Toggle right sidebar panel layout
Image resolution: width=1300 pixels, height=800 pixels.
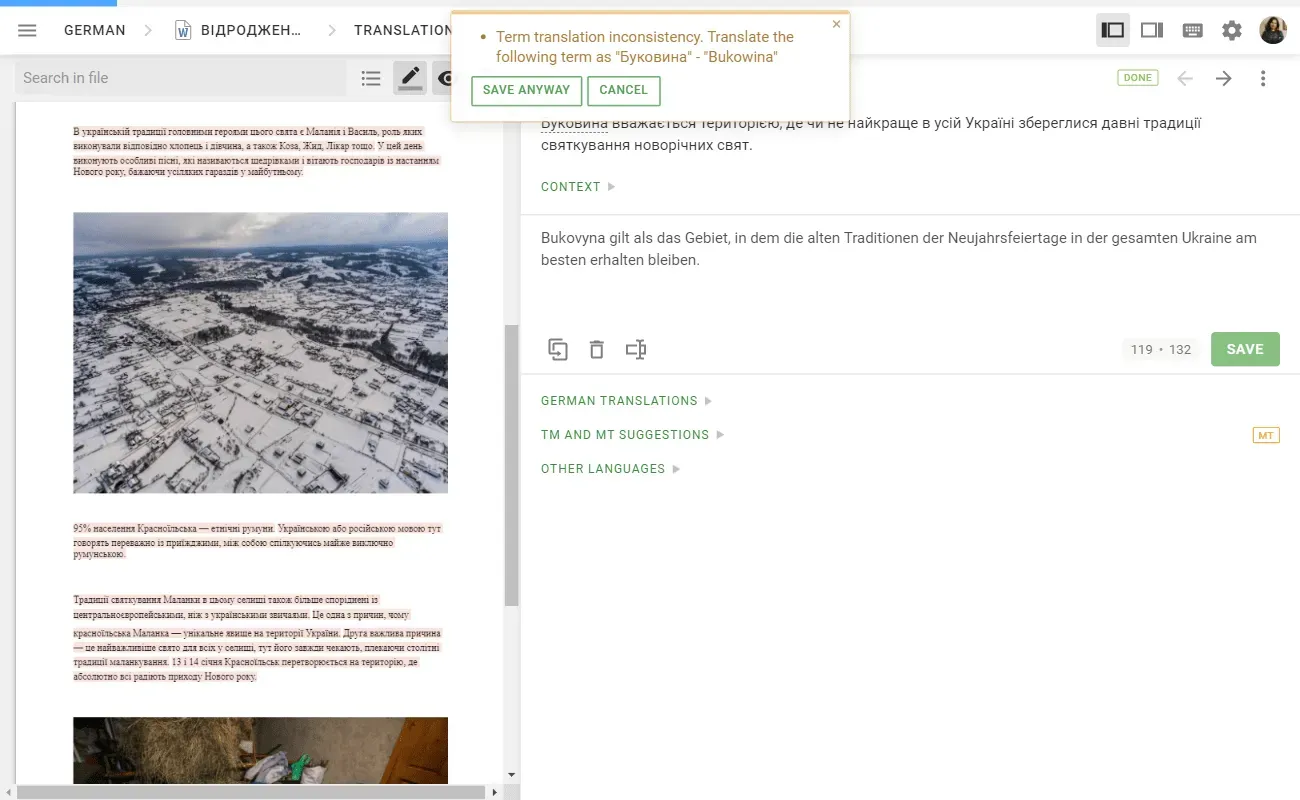[x=1152, y=30]
